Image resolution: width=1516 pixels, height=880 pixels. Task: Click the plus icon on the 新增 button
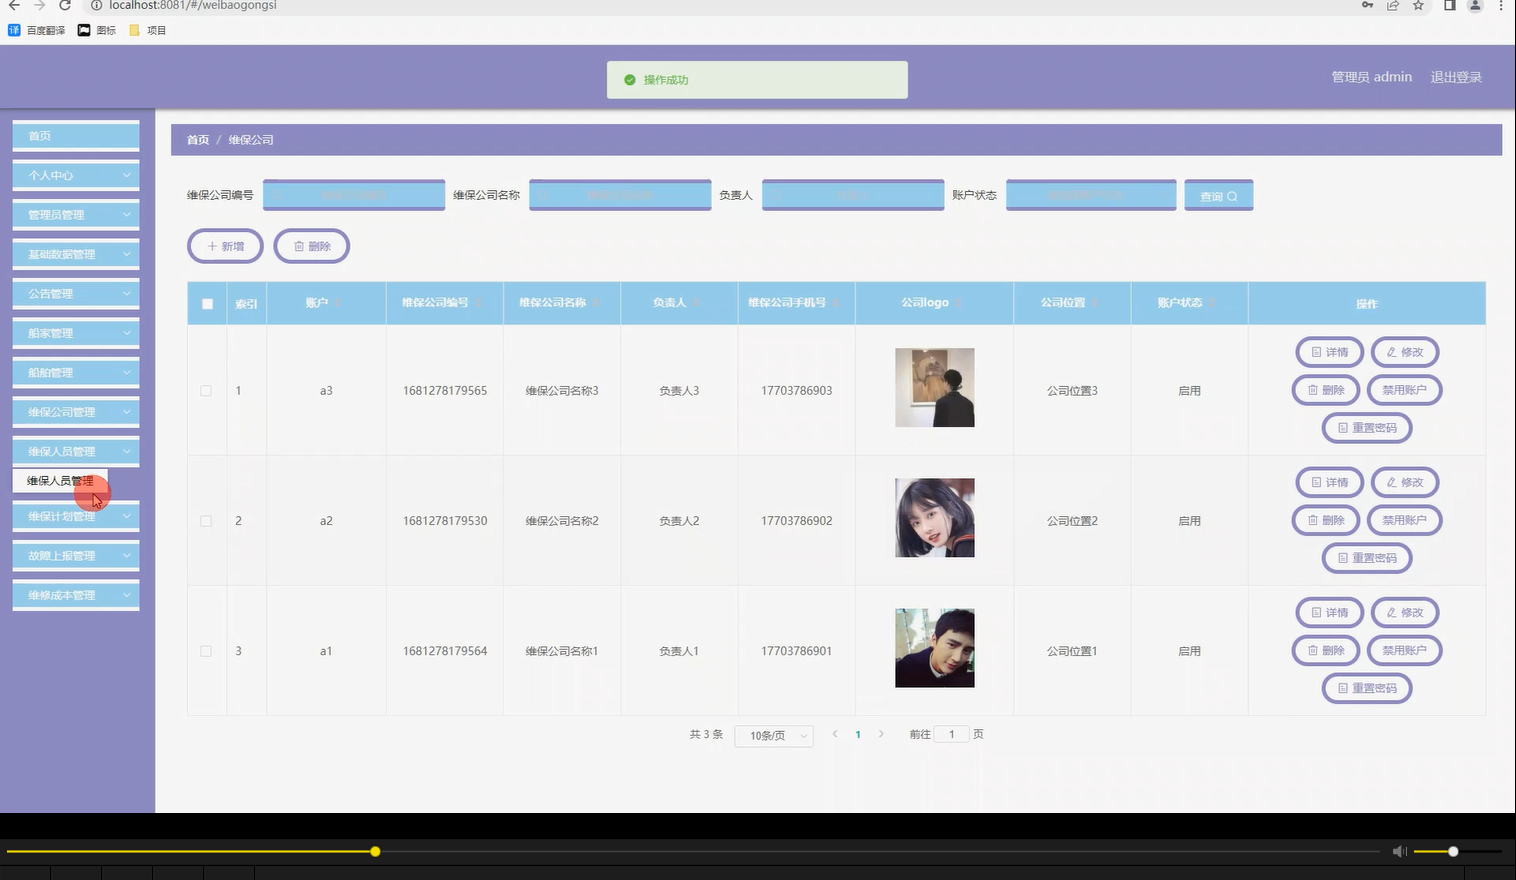211,246
